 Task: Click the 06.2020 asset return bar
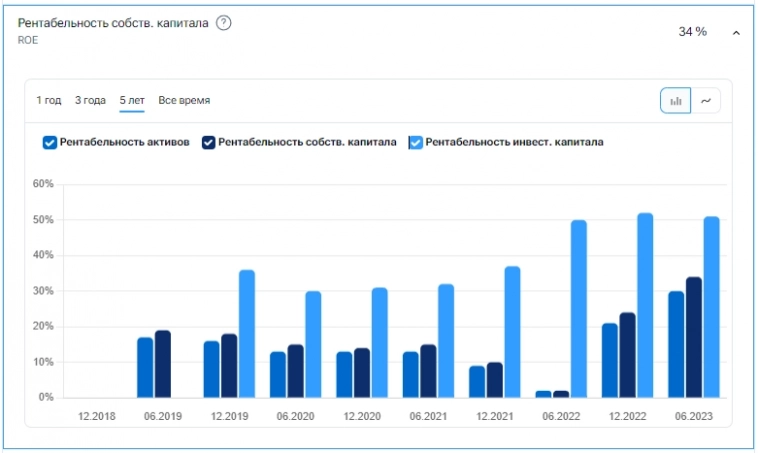278,375
